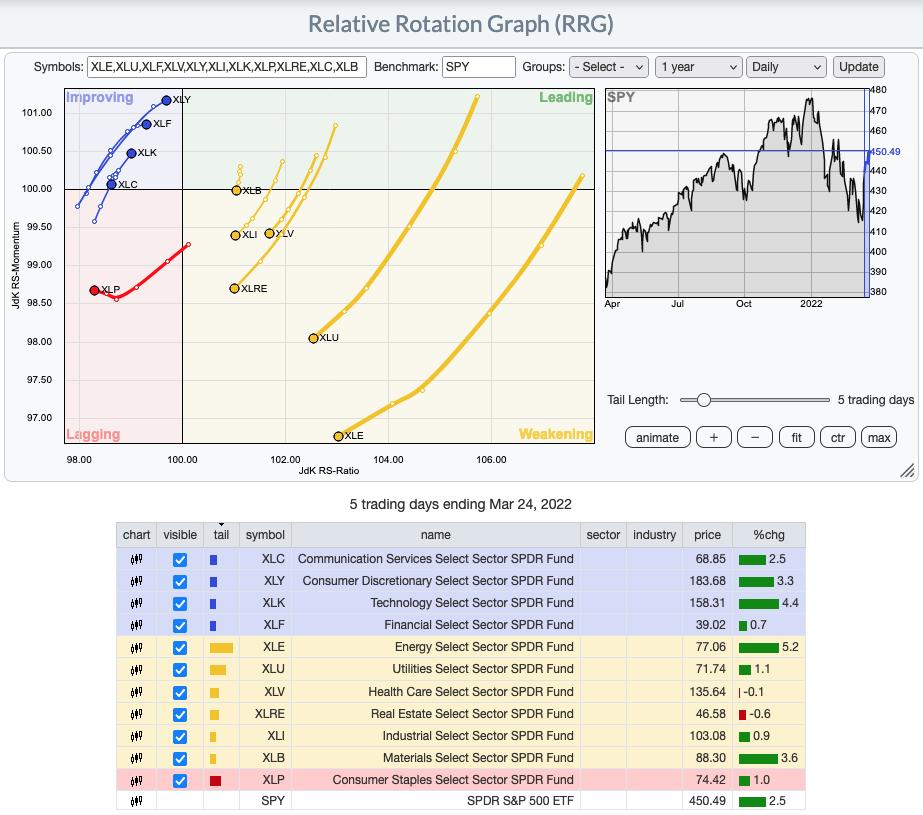Sort table by %chg column
The height and width of the screenshot is (815, 923).
769,535
